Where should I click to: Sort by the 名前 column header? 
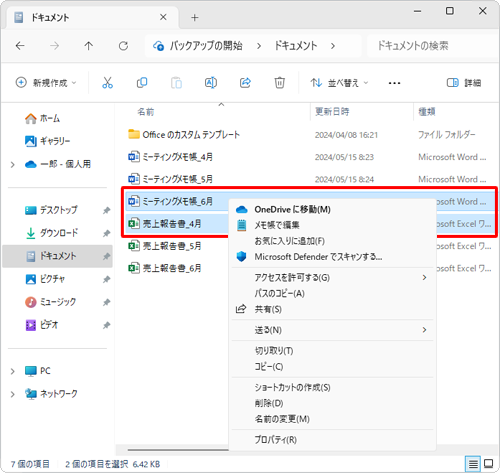(x=146, y=112)
